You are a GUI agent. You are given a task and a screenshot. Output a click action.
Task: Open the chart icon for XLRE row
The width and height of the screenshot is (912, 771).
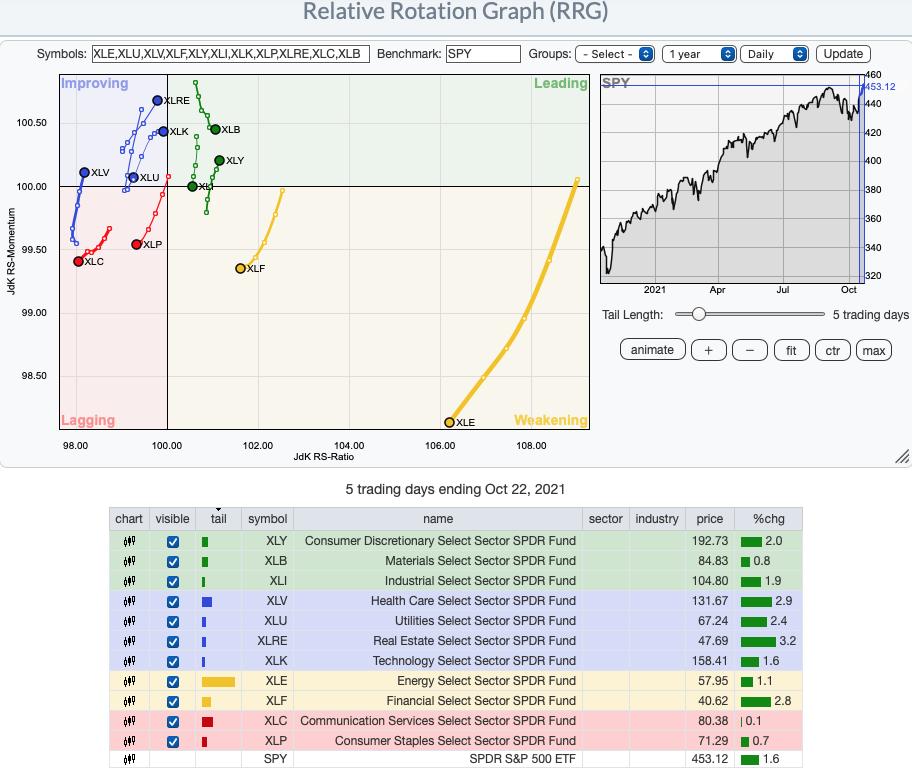(x=129, y=641)
